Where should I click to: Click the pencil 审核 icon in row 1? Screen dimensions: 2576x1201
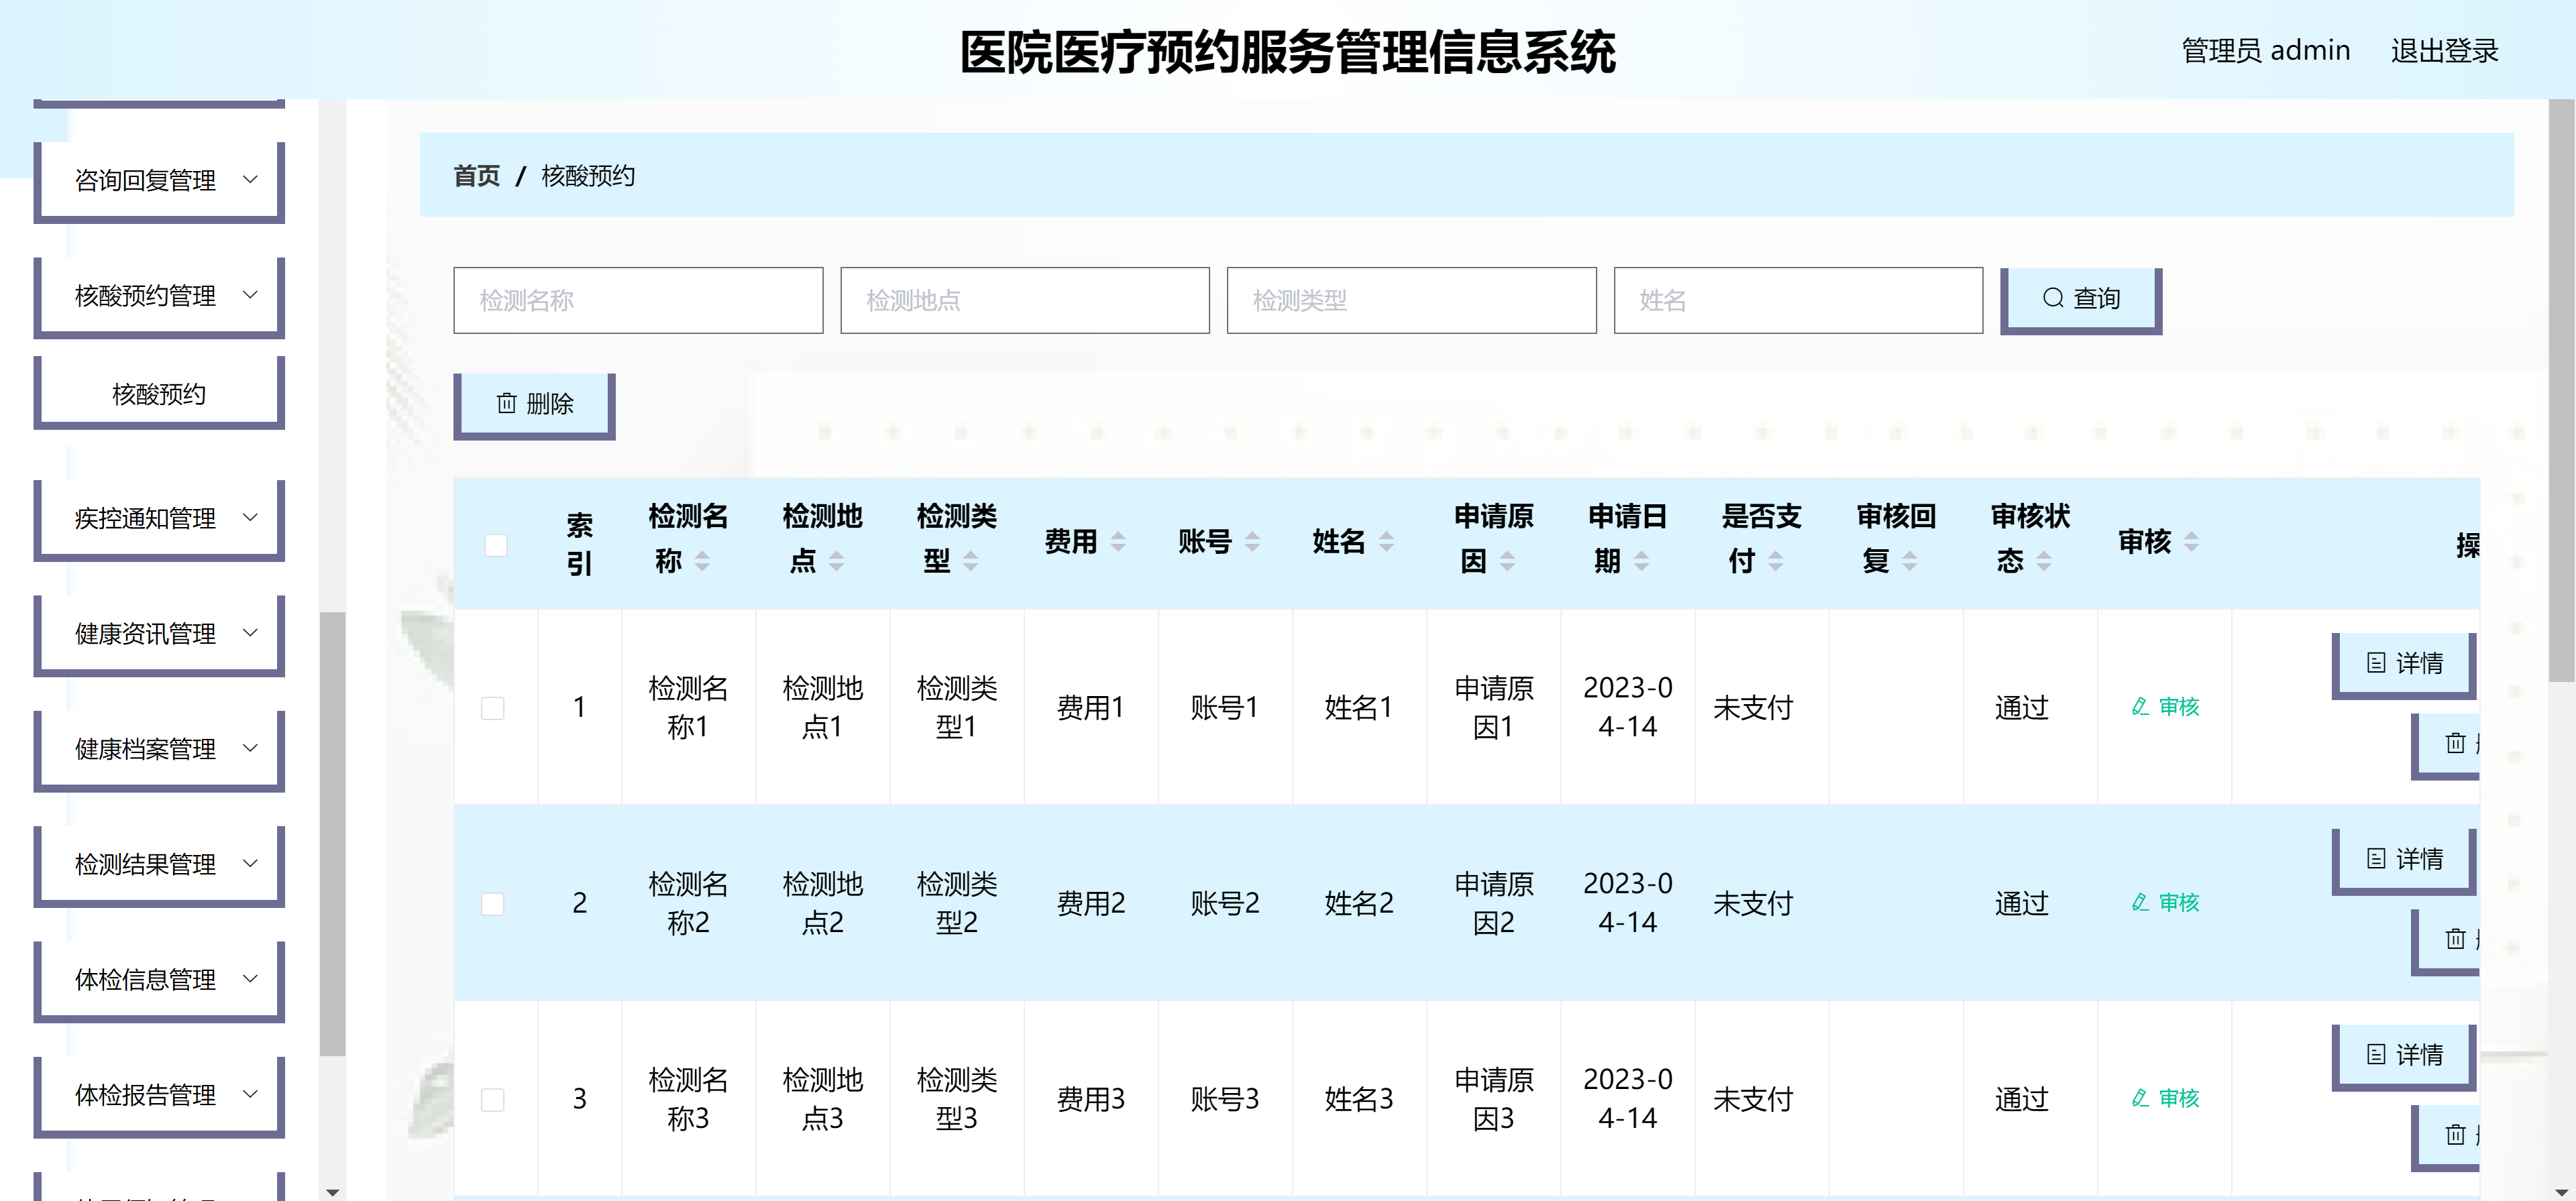(2140, 707)
